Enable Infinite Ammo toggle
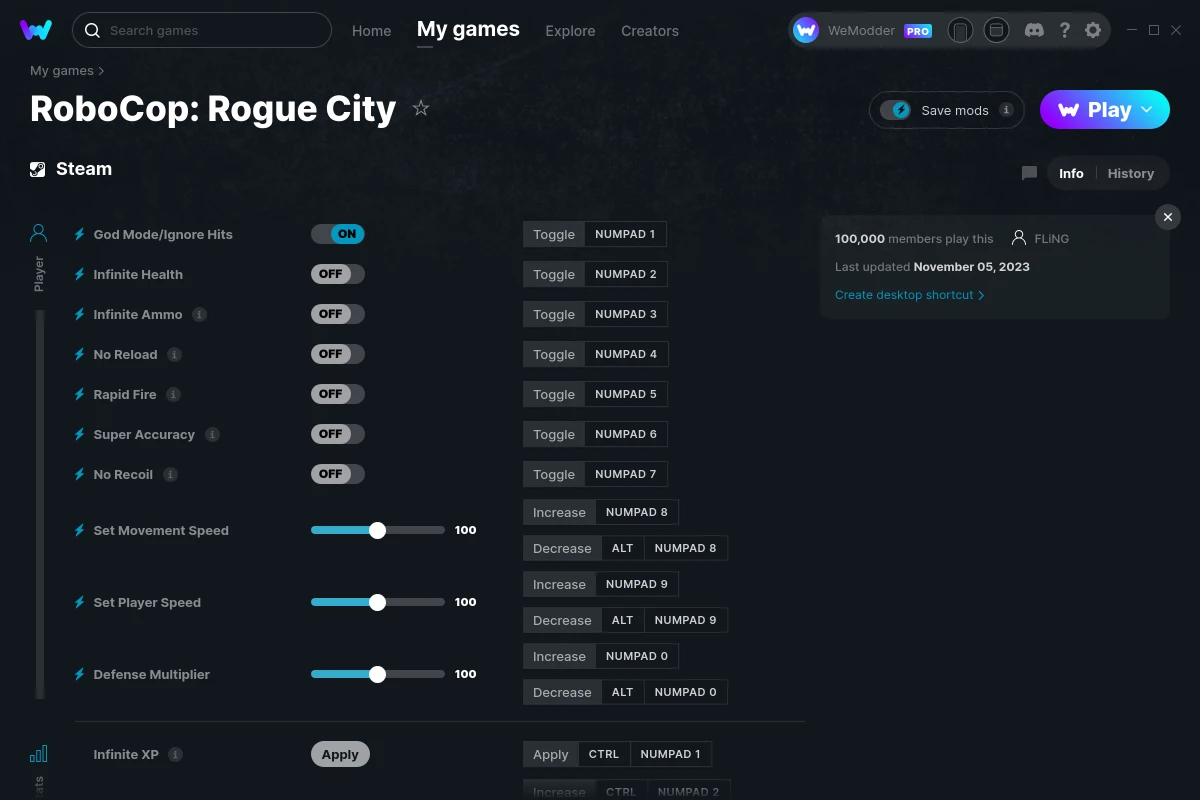Screen dimensions: 1200x800 [338, 314]
